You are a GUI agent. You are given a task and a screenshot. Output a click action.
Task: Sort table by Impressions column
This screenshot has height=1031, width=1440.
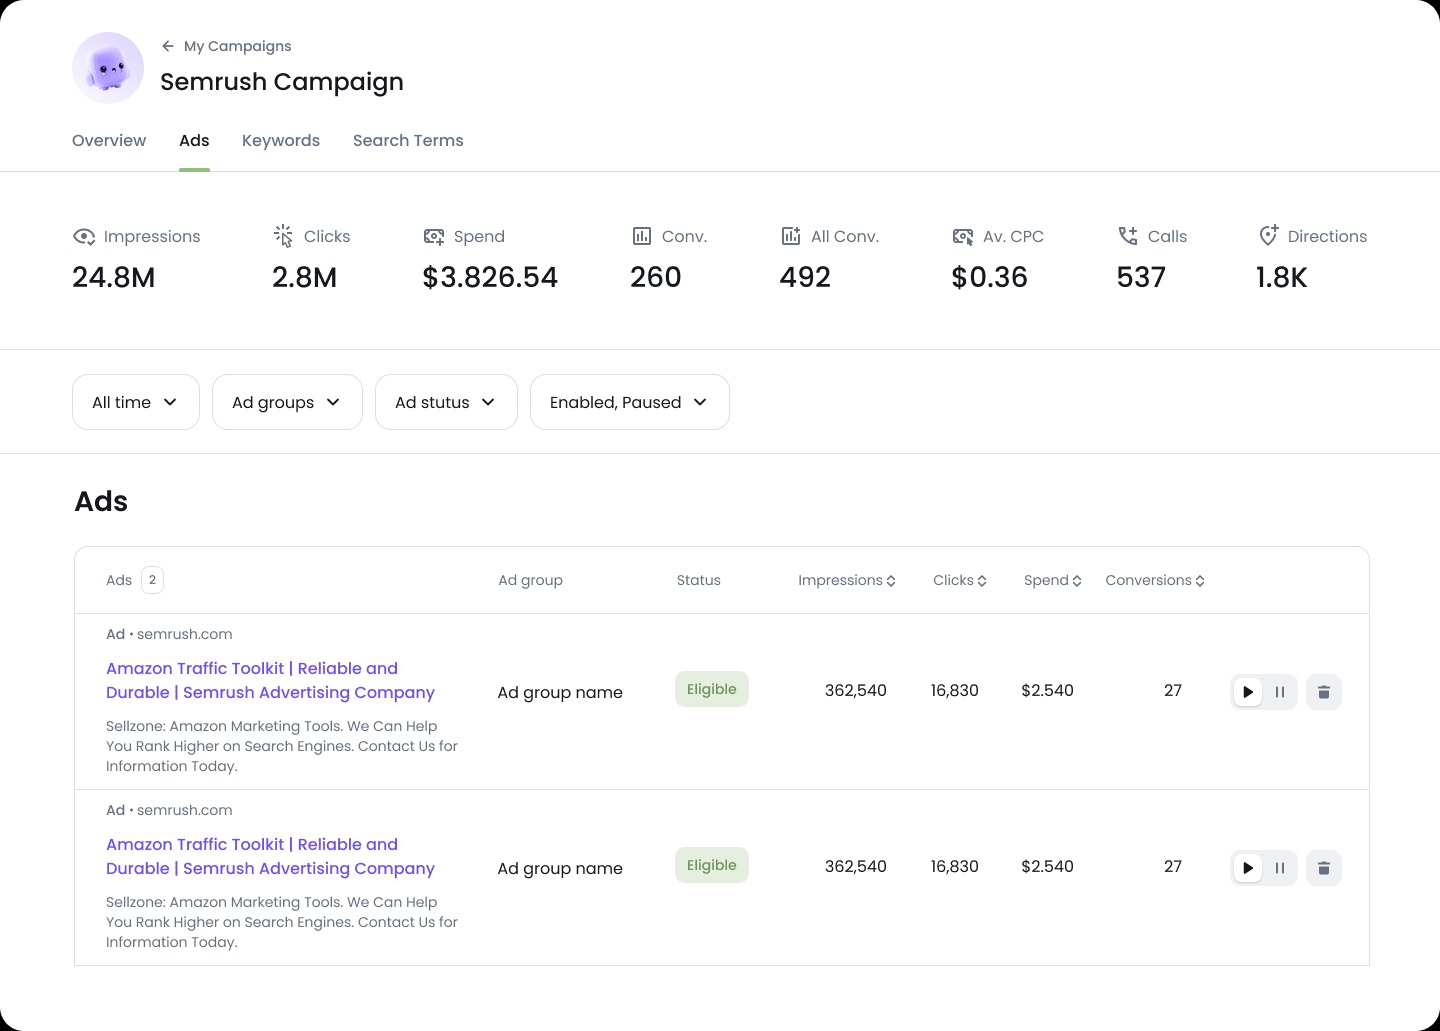847,580
